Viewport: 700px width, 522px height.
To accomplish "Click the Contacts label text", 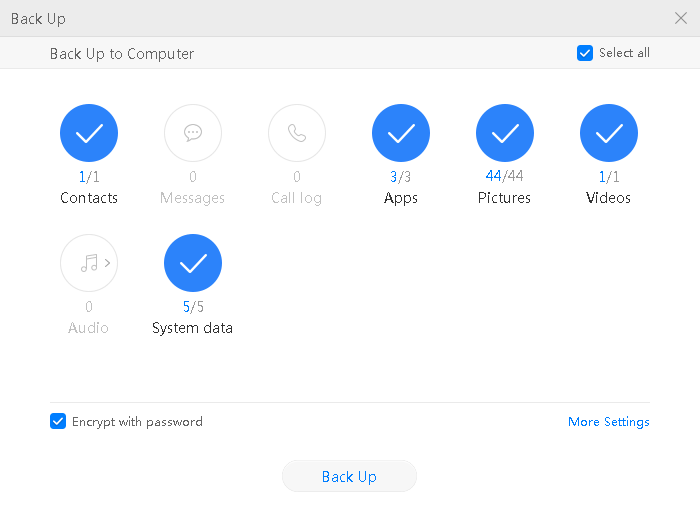I will click(89, 198).
